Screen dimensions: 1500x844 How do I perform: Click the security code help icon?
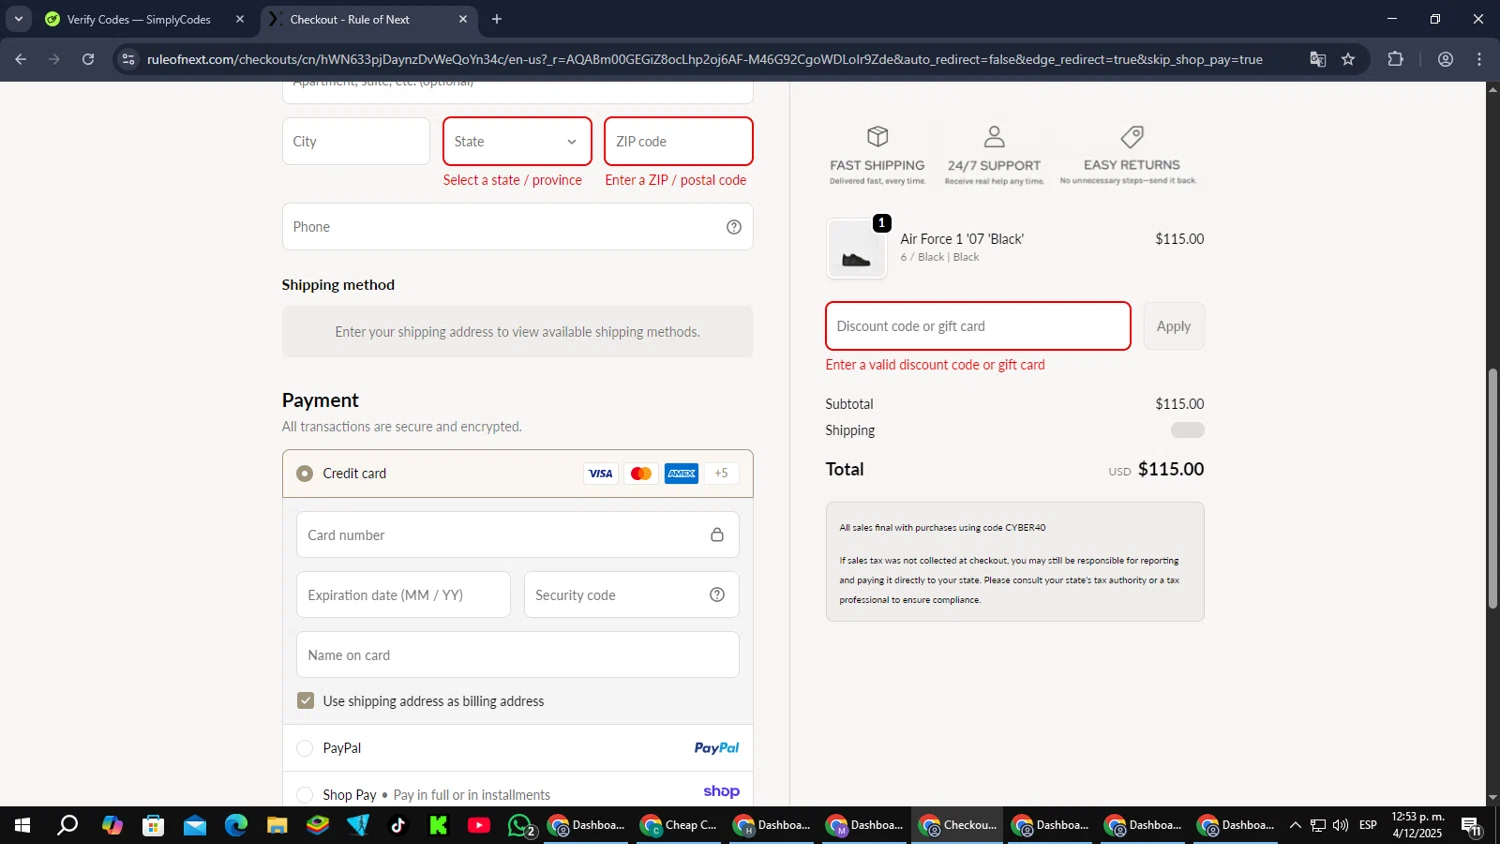tap(717, 595)
